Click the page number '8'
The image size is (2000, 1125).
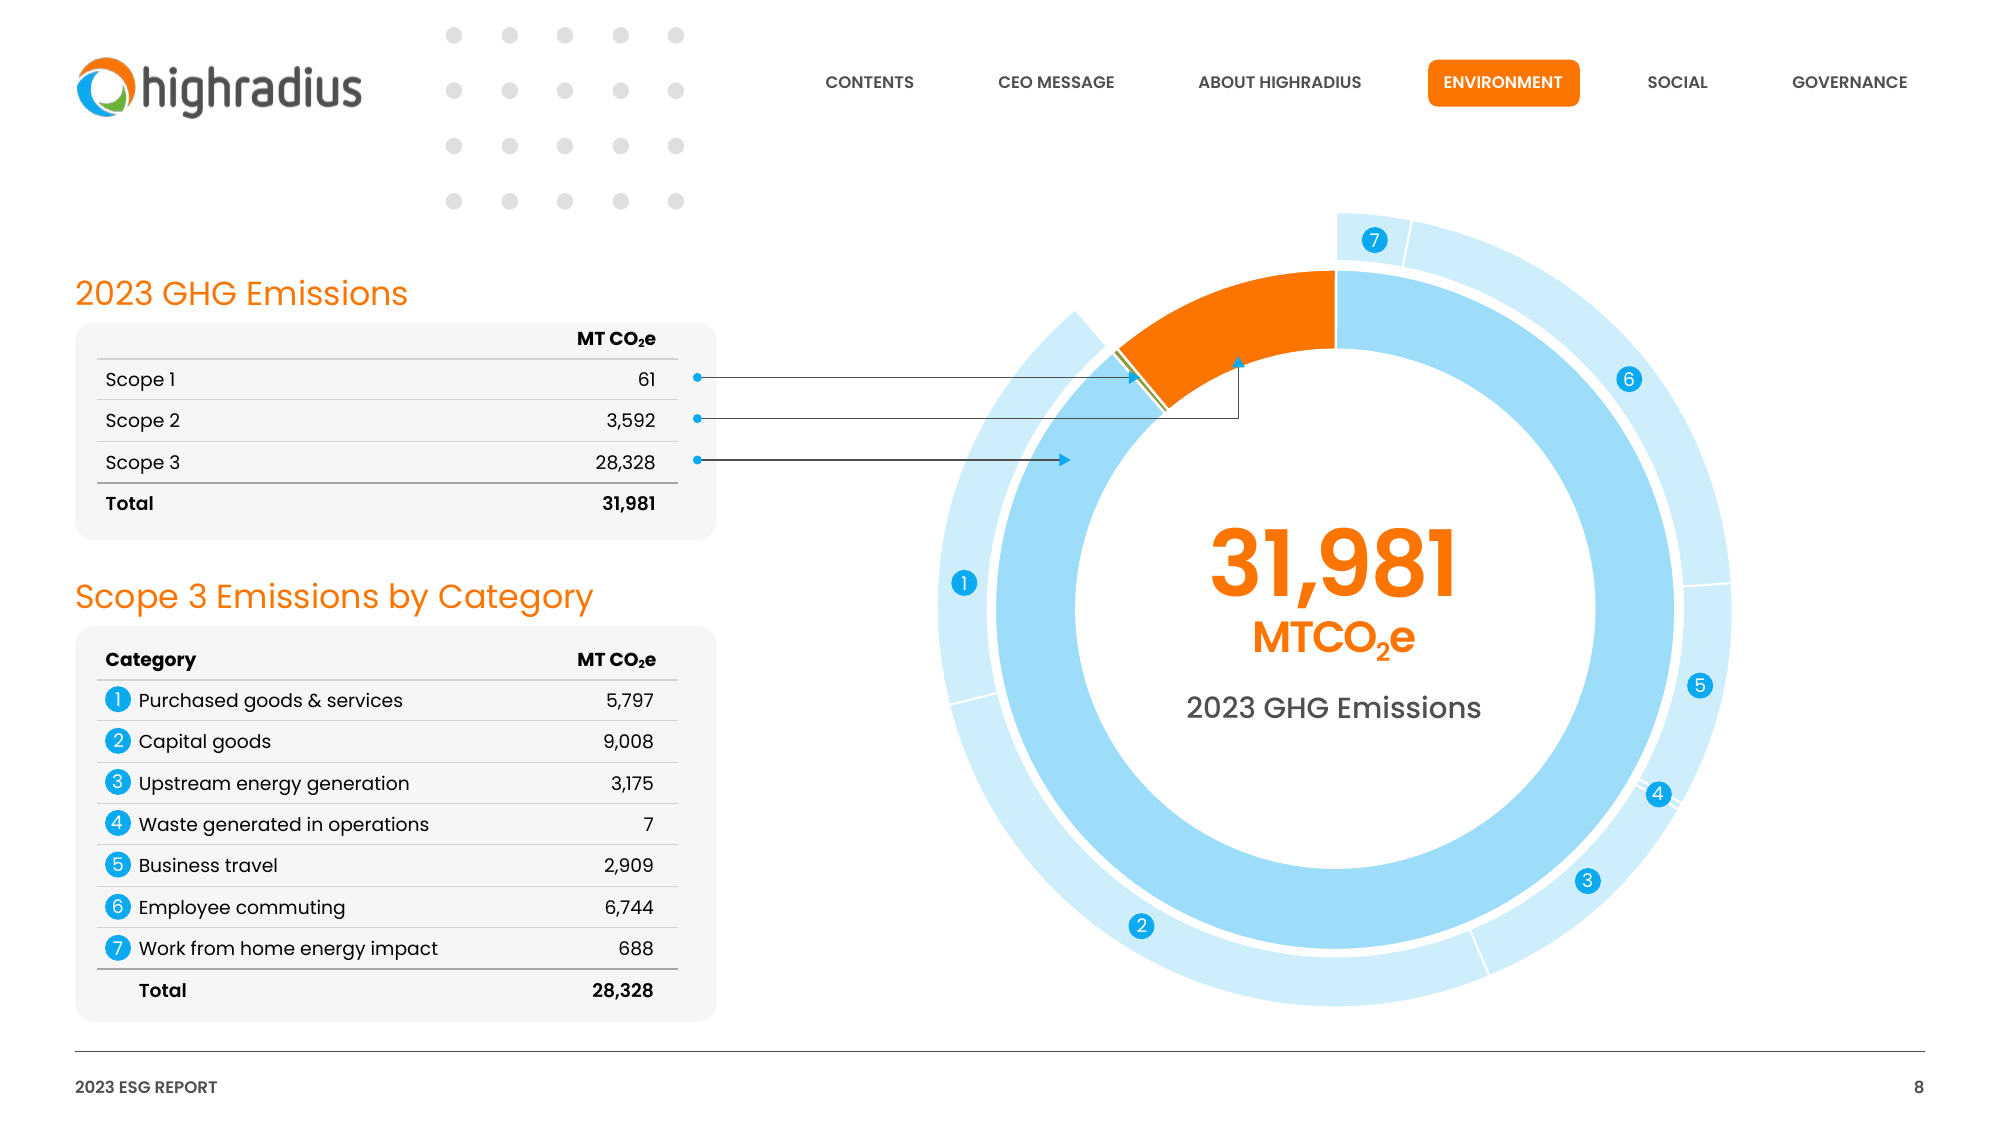[1918, 1087]
